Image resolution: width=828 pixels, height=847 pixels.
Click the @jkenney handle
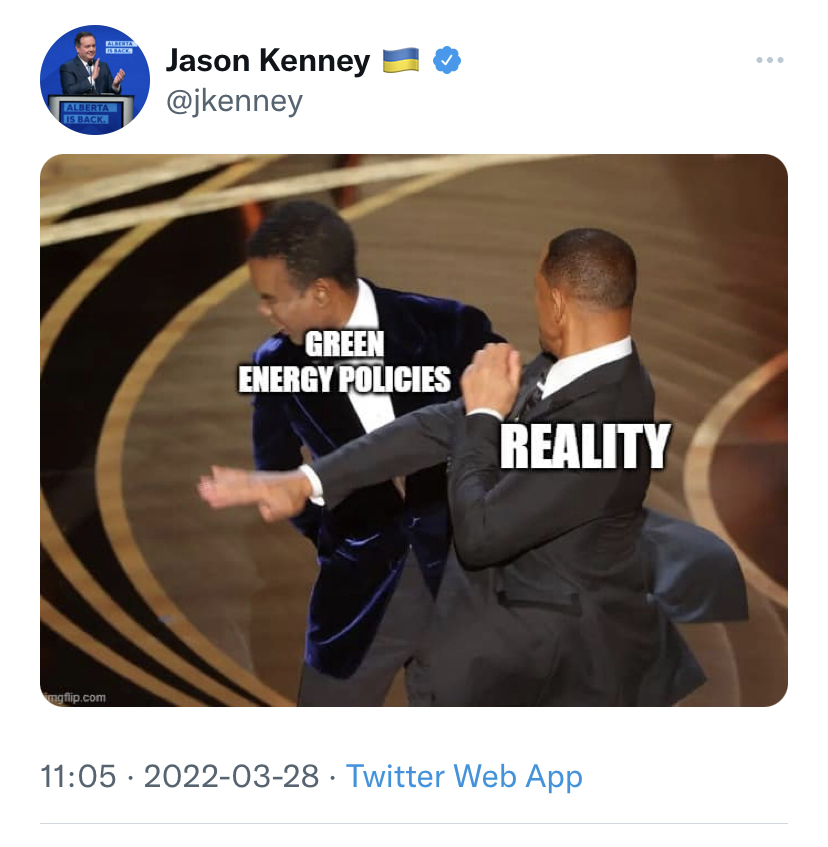click(x=233, y=101)
